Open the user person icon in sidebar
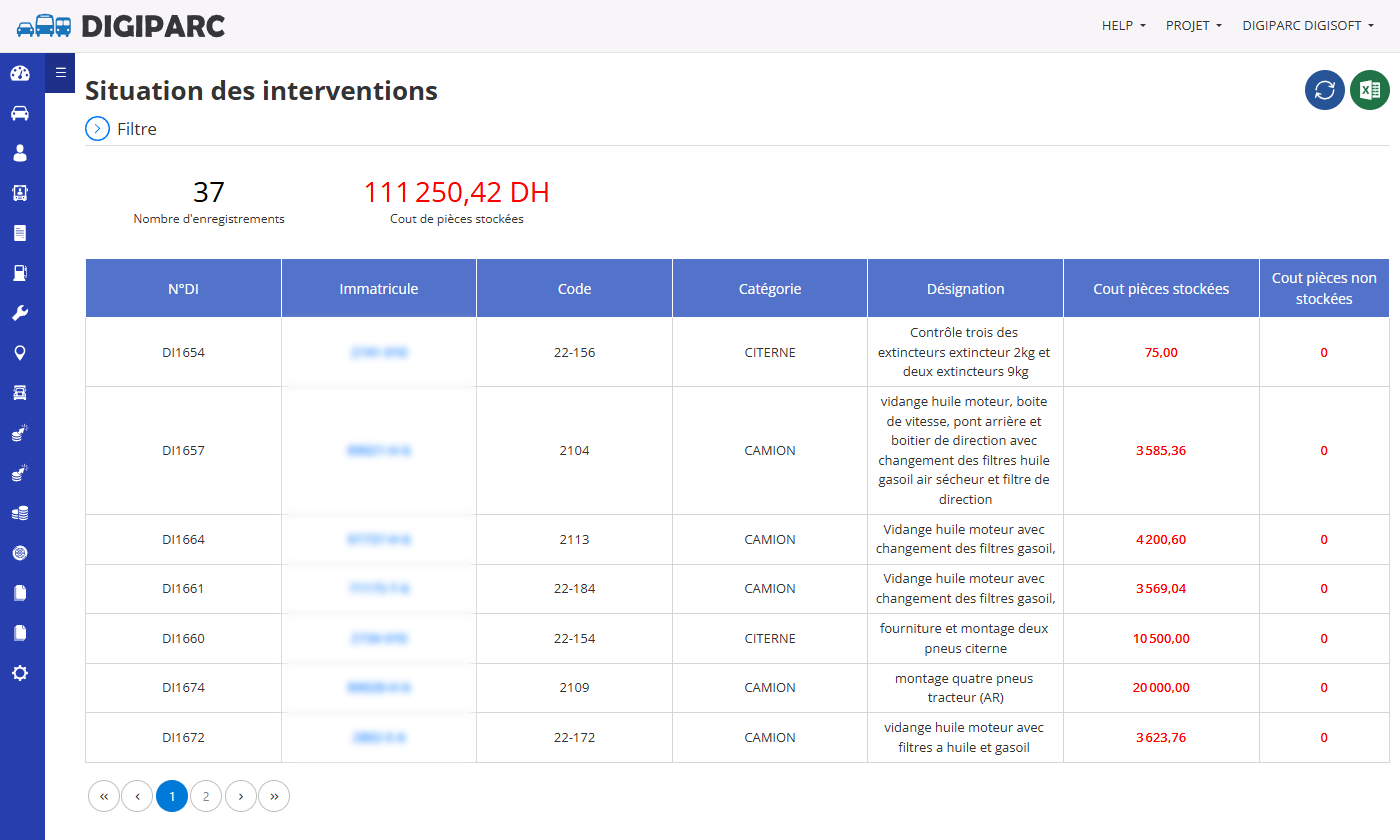 tap(20, 153)
